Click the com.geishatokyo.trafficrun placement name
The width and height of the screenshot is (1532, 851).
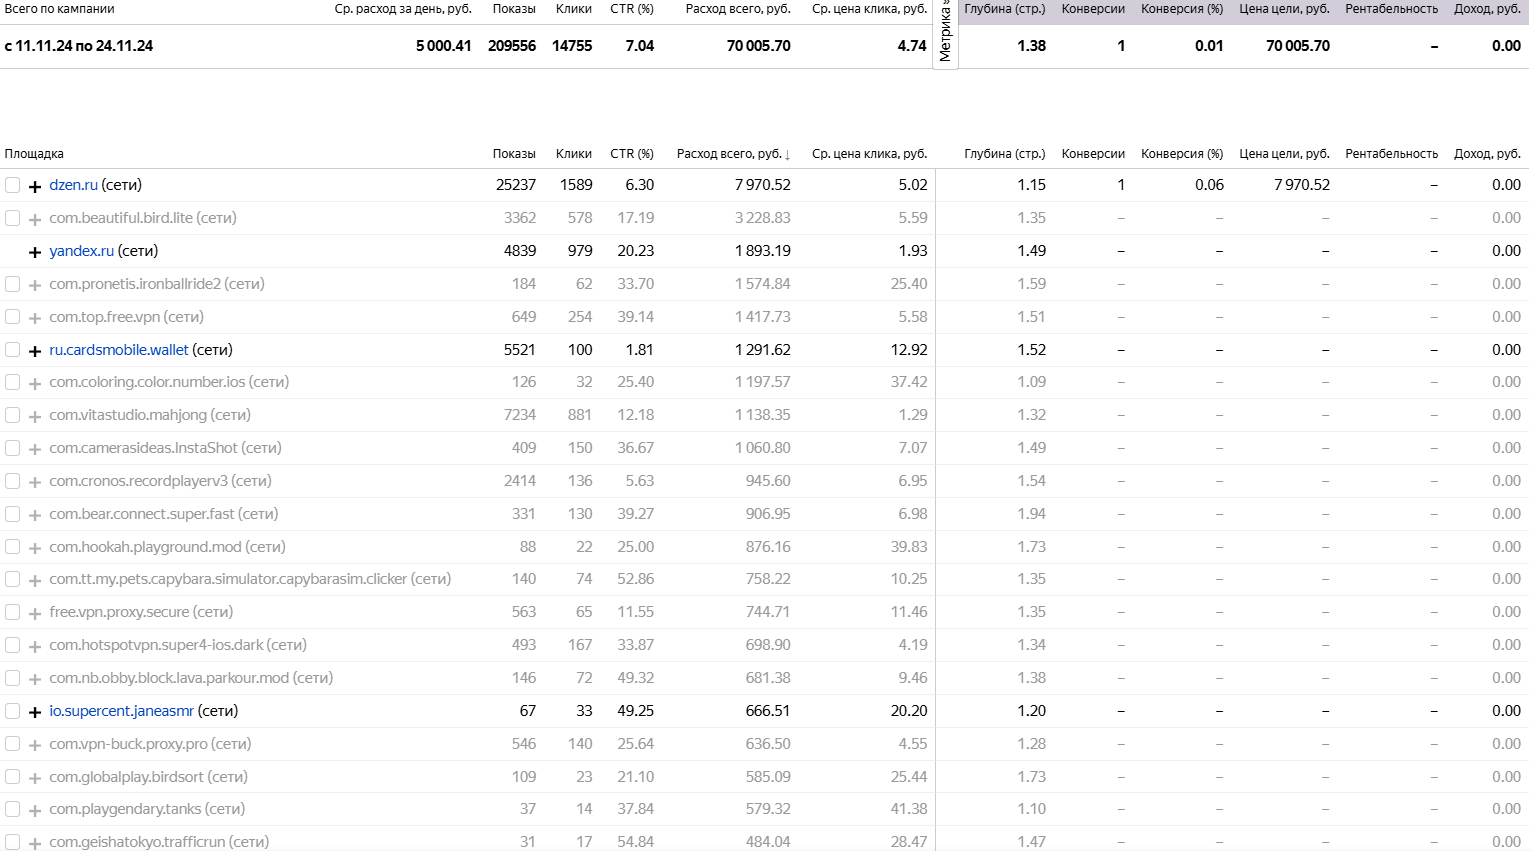[x=138, y=842]
